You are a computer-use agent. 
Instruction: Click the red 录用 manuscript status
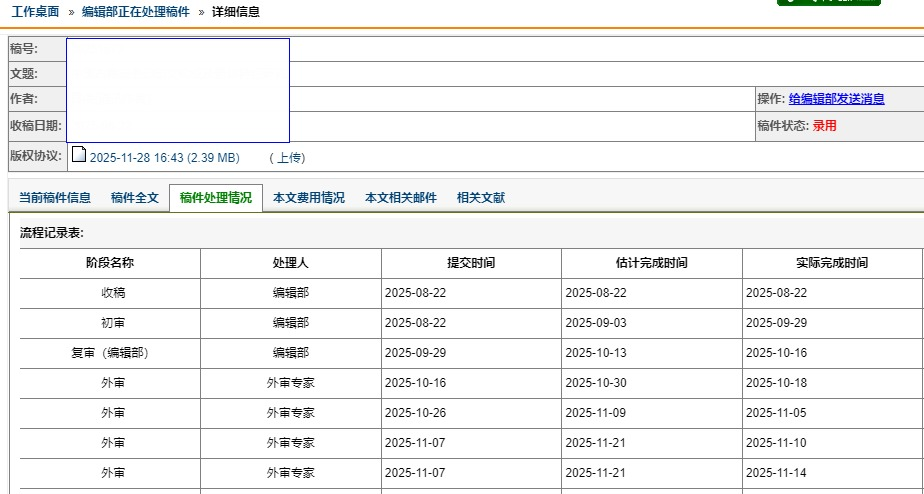point(824,126)
